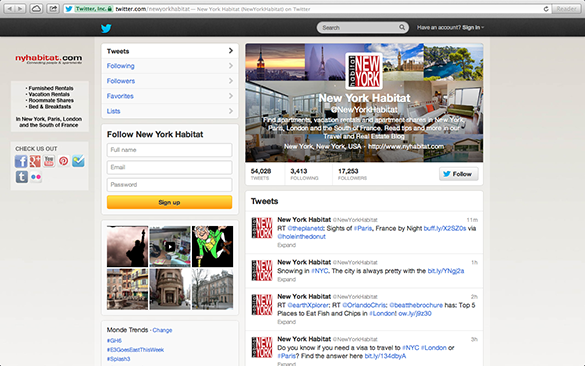Select Followers in the profile menu

tap(170, 81)
